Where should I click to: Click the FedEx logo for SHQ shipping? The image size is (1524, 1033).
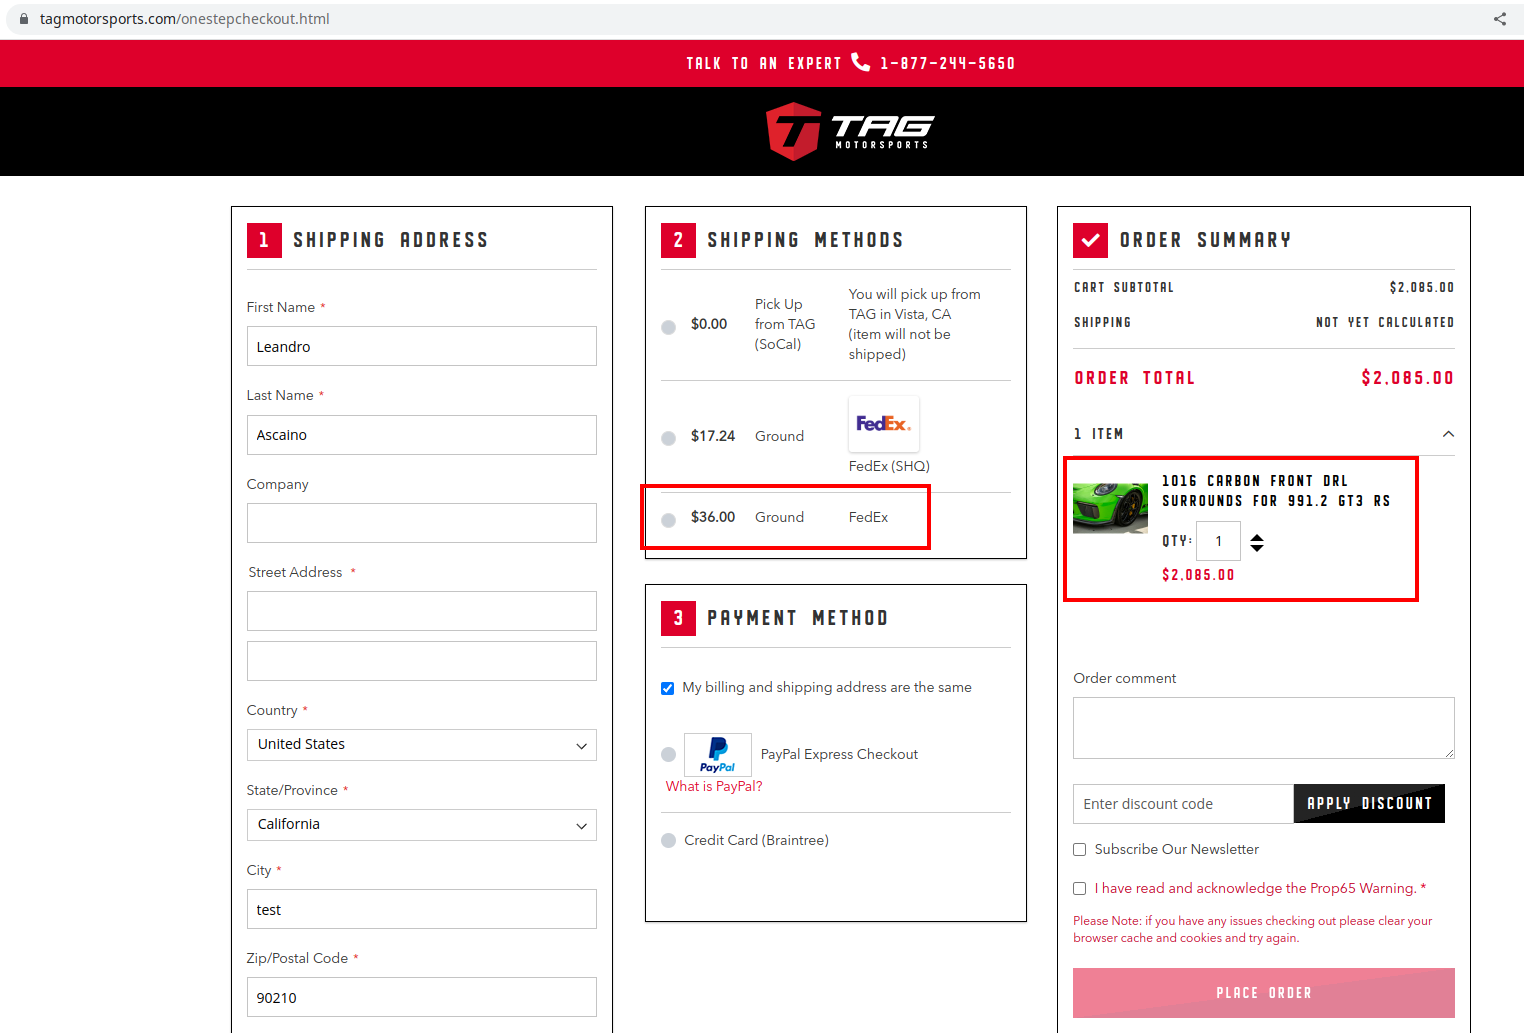tap(884, 423)
